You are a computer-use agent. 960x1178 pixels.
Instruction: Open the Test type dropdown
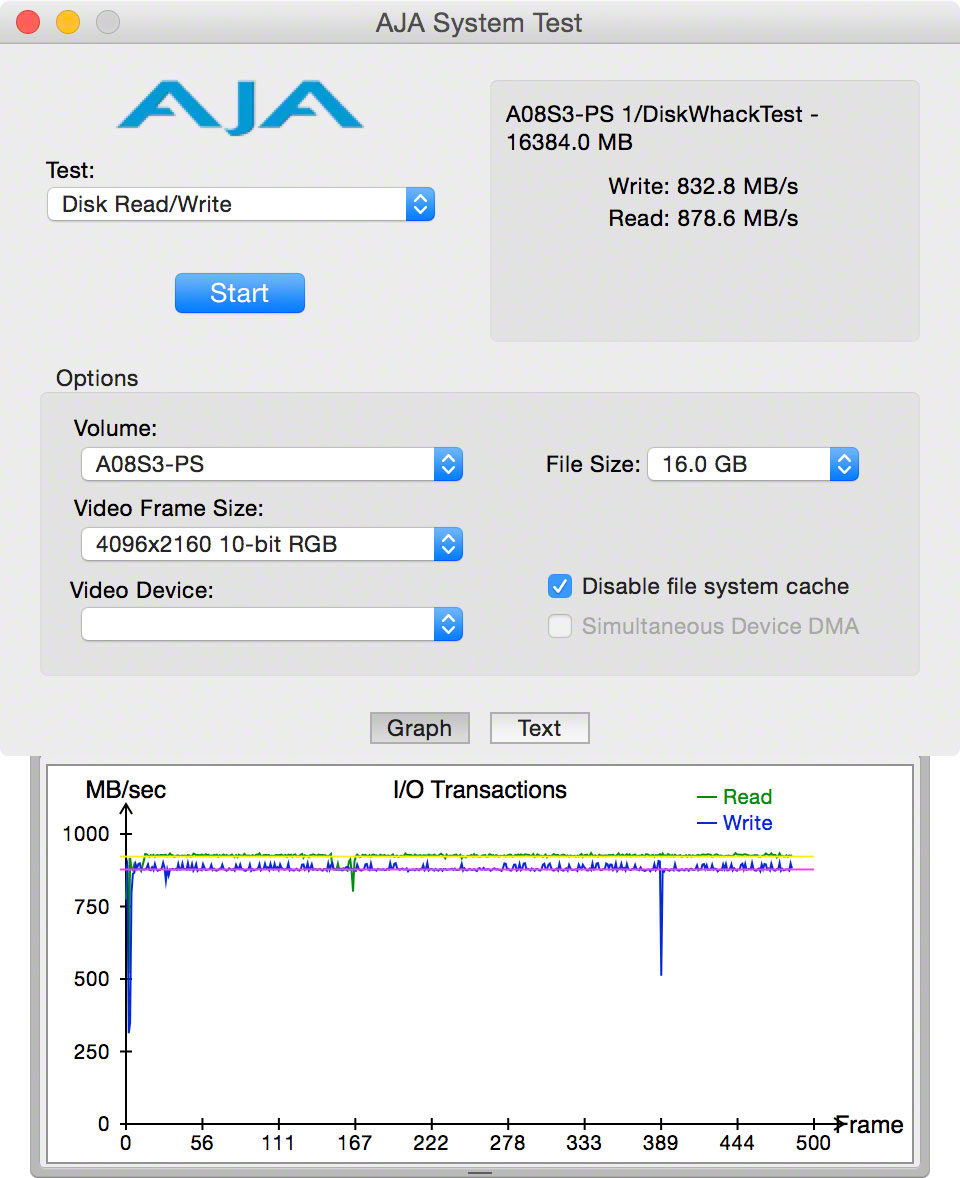(x=240, y=204)
